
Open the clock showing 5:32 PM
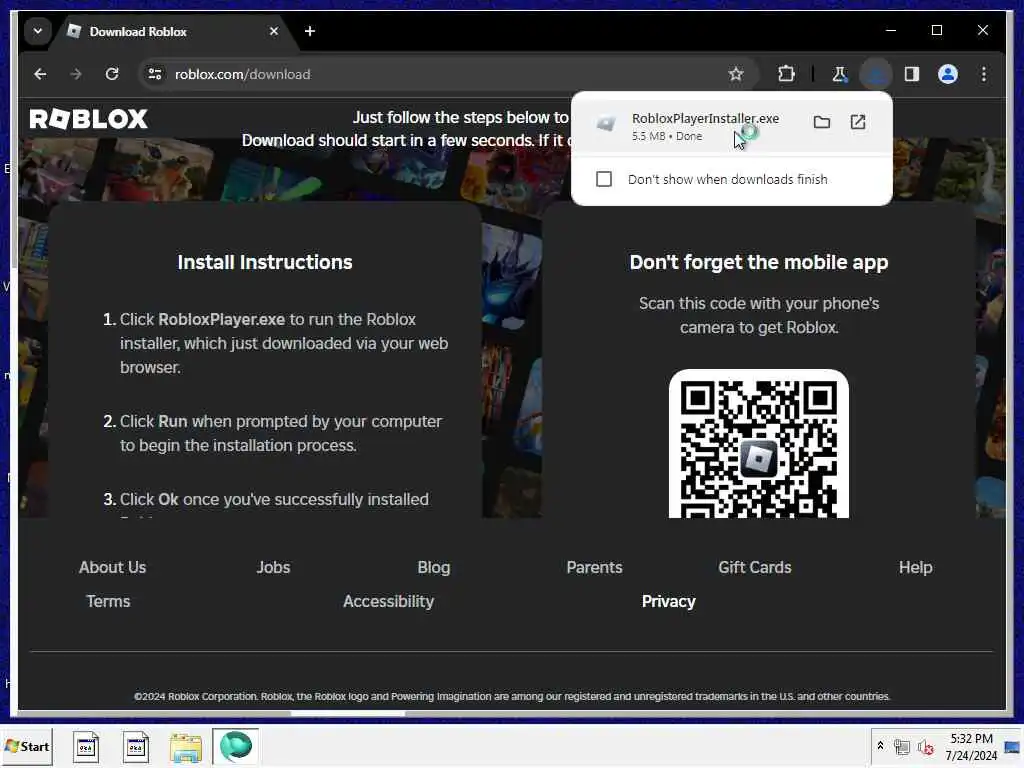[x=971, y=747]
